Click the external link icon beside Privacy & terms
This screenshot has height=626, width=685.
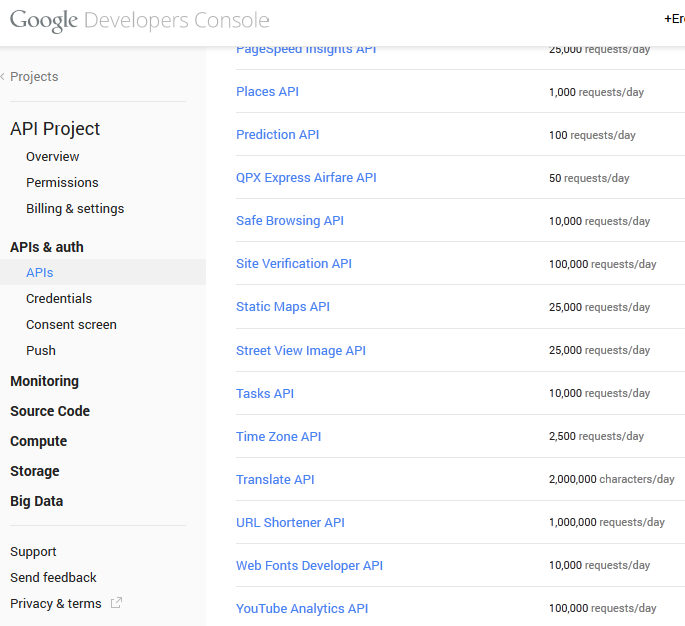tap(116, 603)
